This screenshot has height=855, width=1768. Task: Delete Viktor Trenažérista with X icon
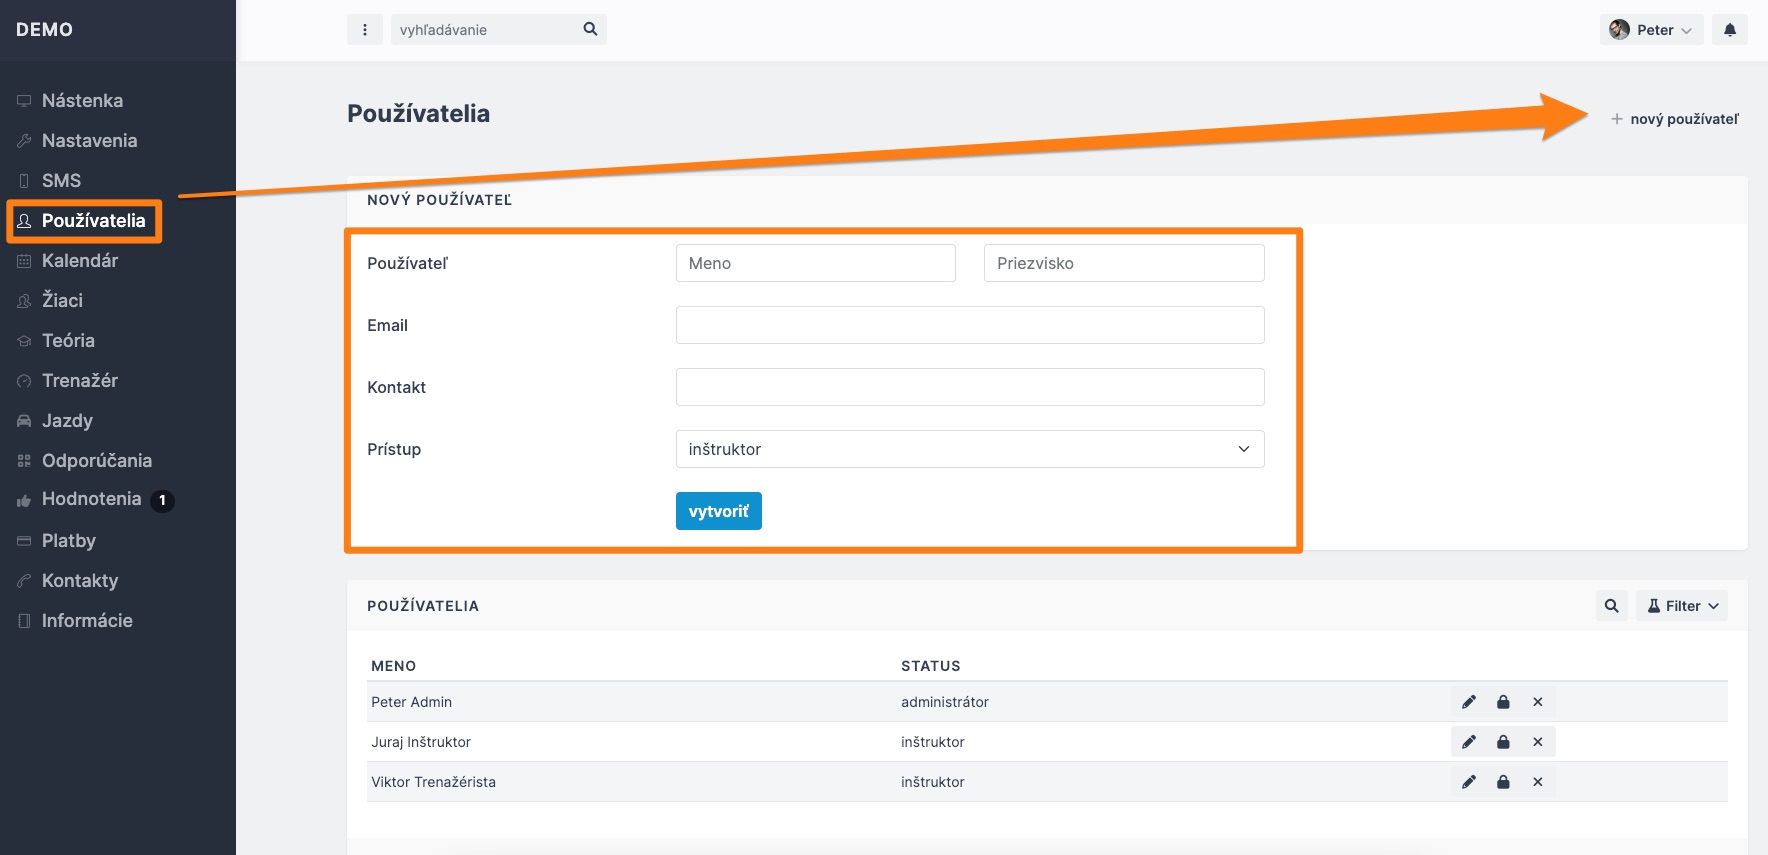(1538, 782)
